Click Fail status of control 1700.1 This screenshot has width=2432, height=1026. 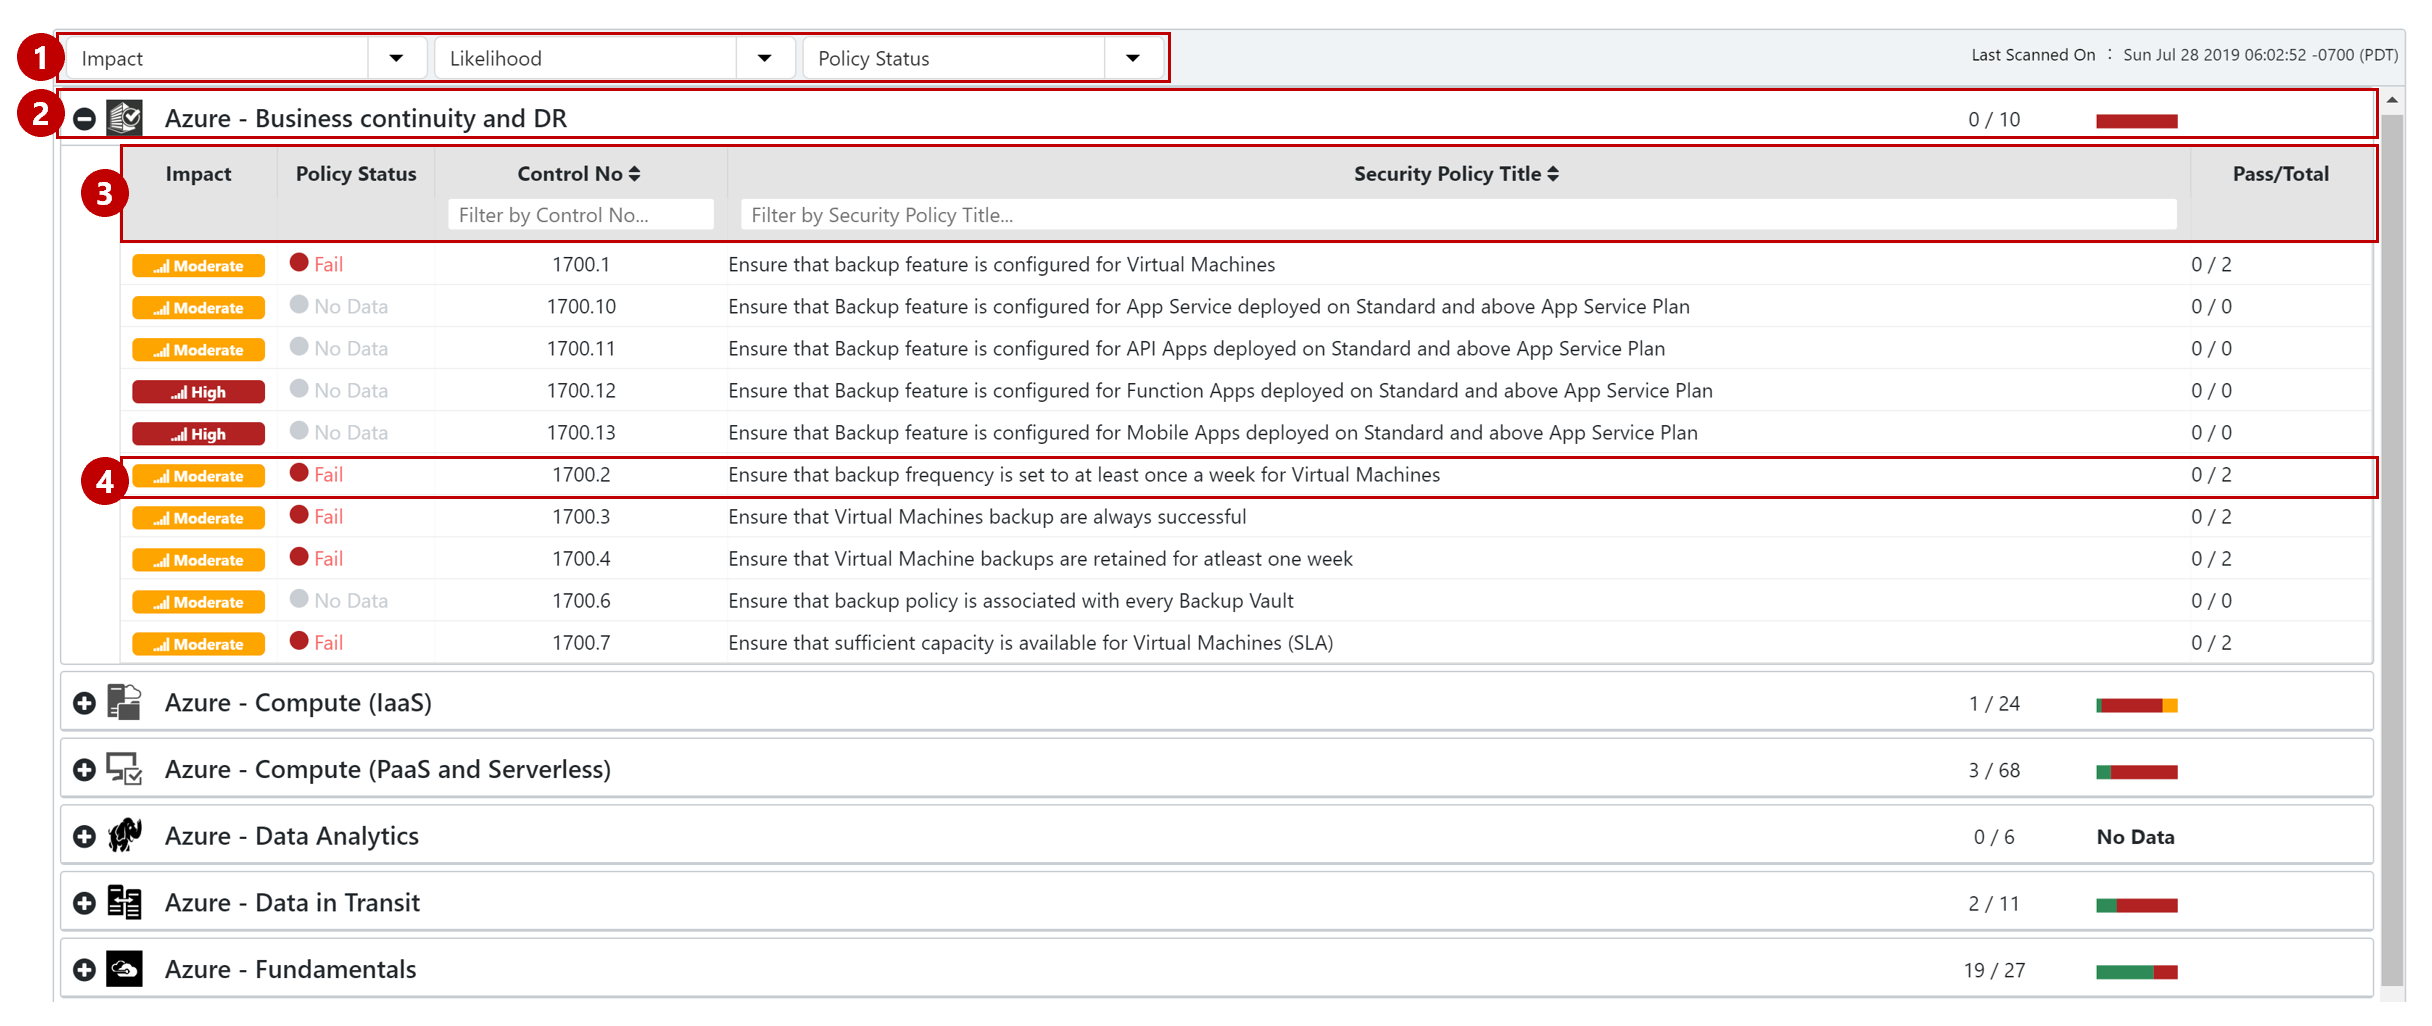(x=316, y=264)
